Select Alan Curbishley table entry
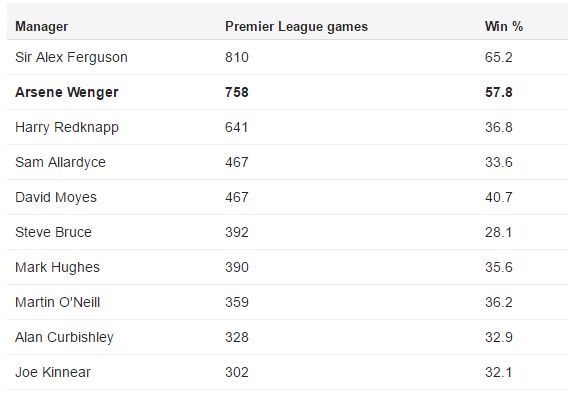Viewport: 568px width, 393px height. click(64, 337)
